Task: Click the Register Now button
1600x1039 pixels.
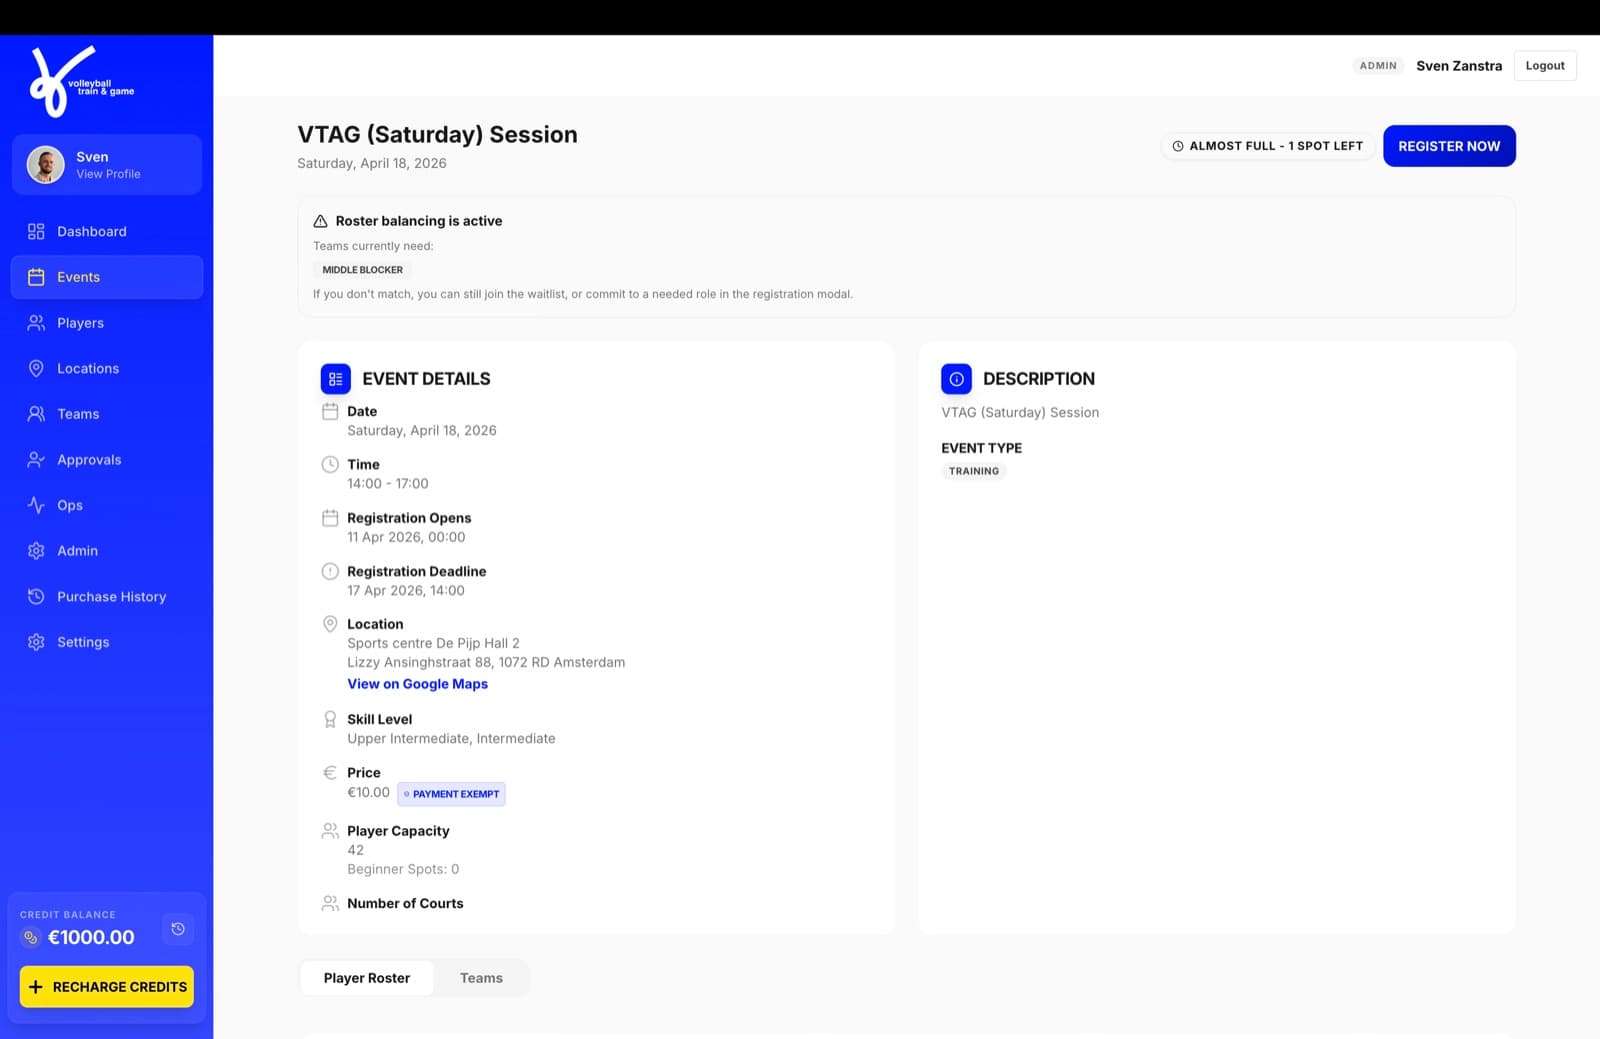Action: pos(1449,146)
